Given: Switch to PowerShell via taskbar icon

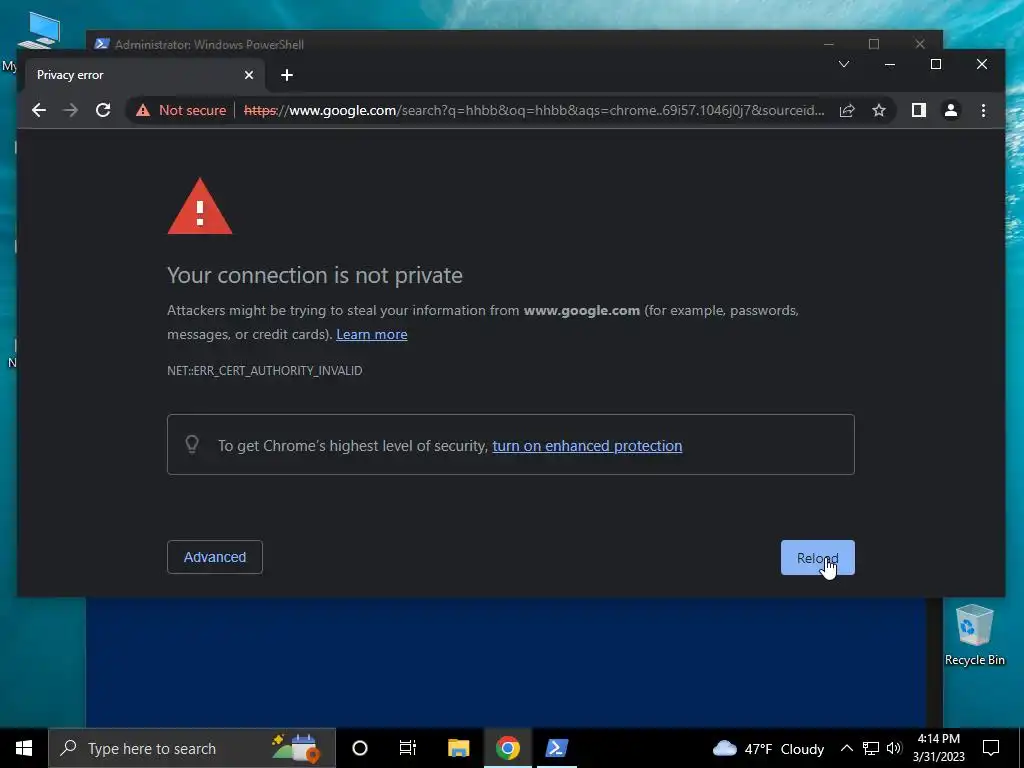Looking at the screenshot, I should [556, 748].
